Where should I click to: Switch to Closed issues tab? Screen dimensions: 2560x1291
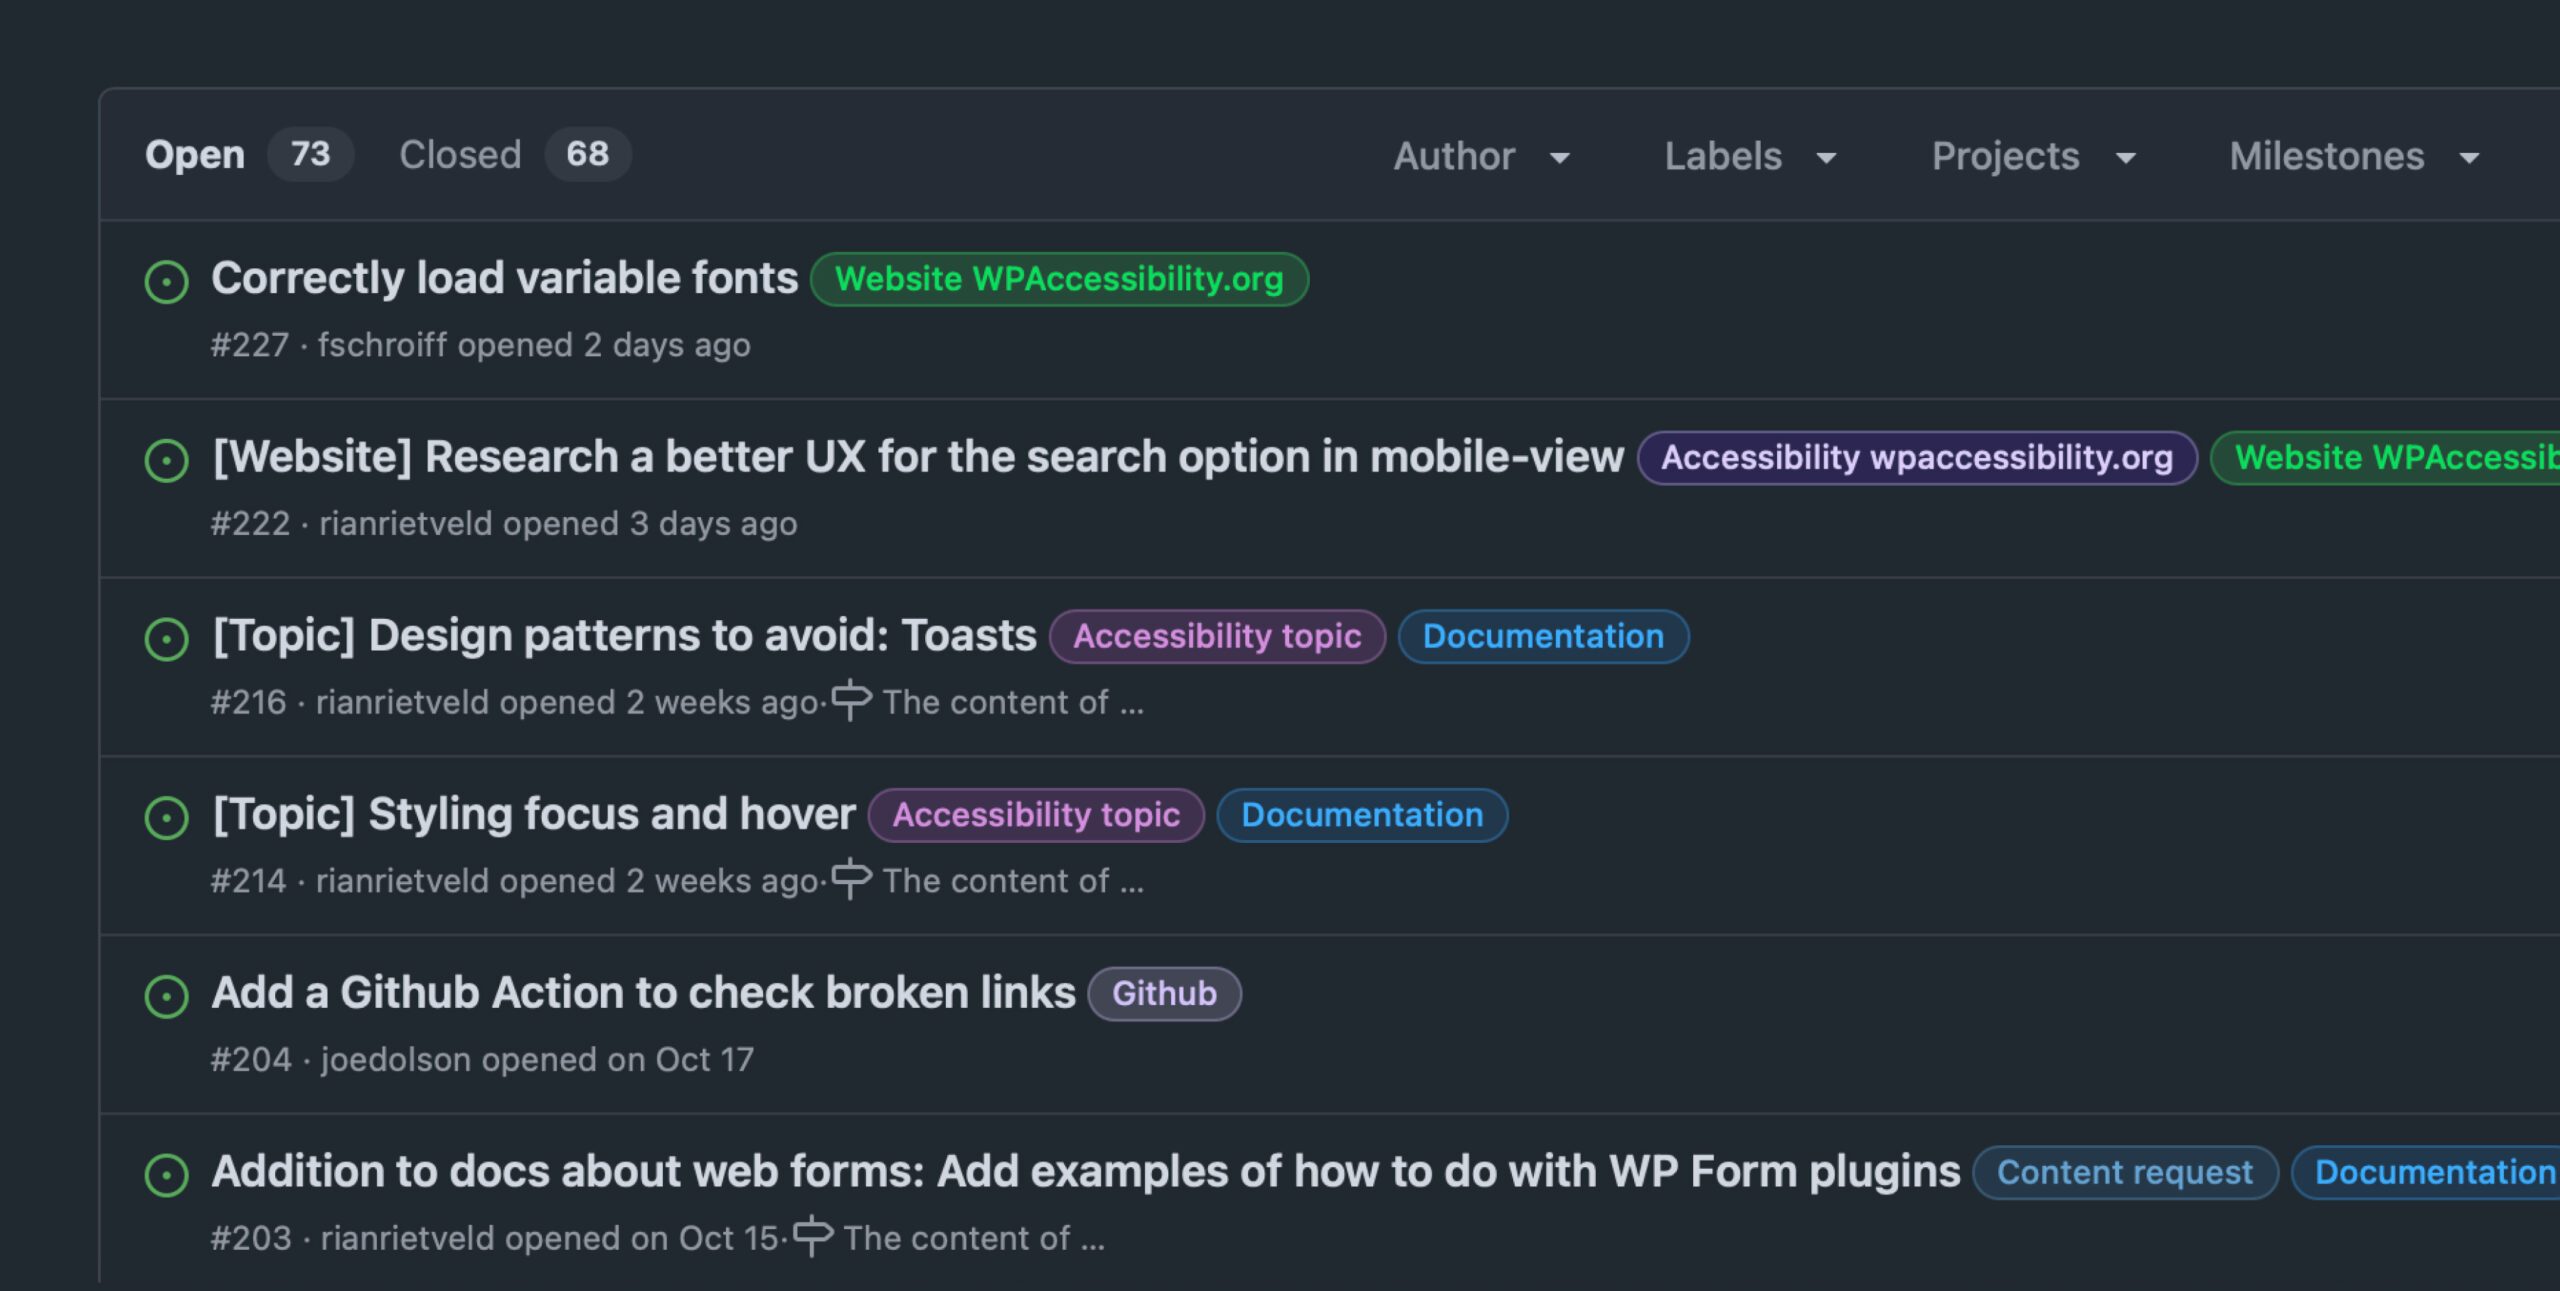tap(460, 155)
